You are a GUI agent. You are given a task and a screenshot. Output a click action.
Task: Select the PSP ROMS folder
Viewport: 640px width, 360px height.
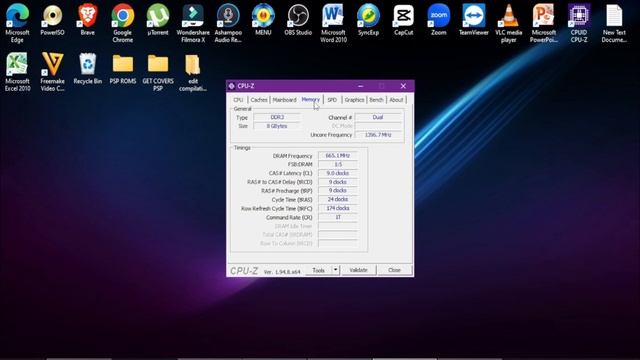click(122, 69)
